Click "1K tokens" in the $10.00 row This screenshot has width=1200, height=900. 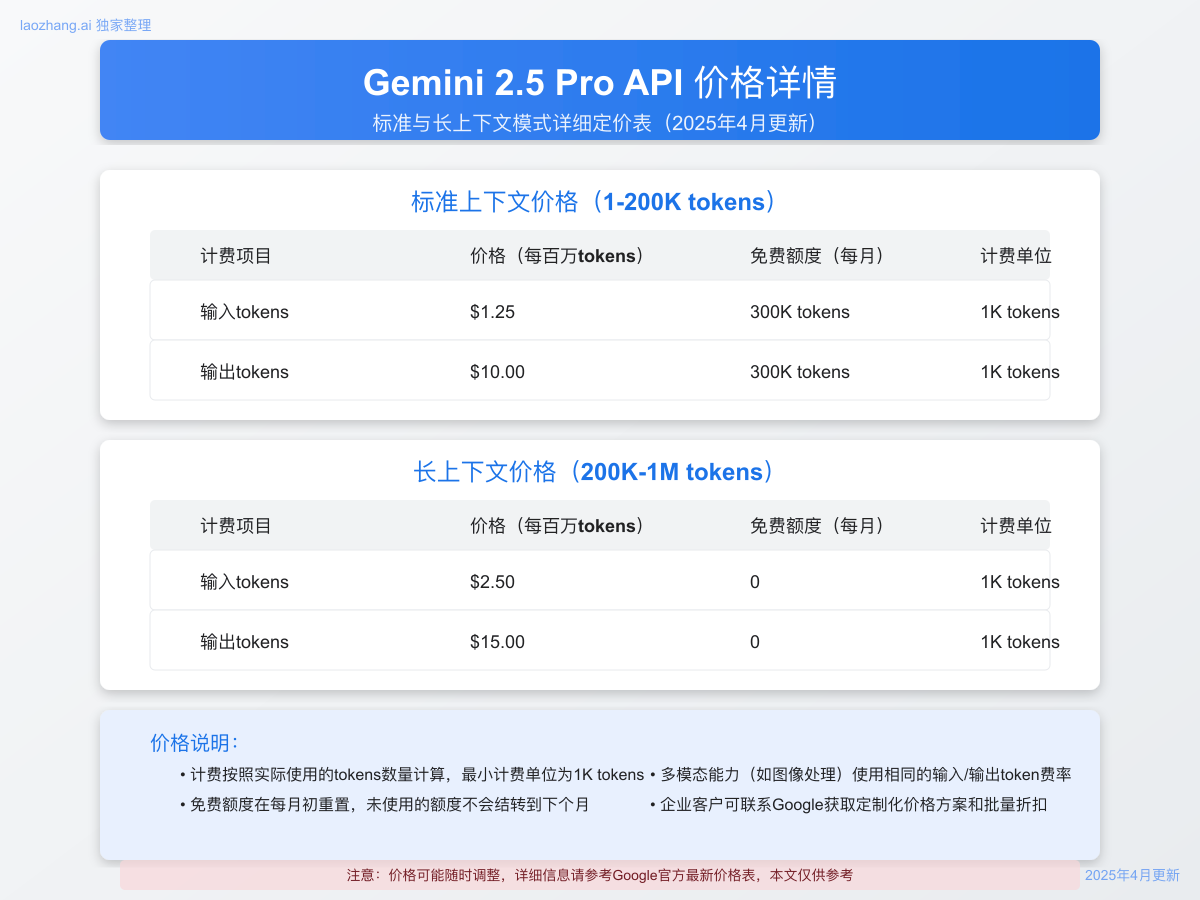(1020, 372)
